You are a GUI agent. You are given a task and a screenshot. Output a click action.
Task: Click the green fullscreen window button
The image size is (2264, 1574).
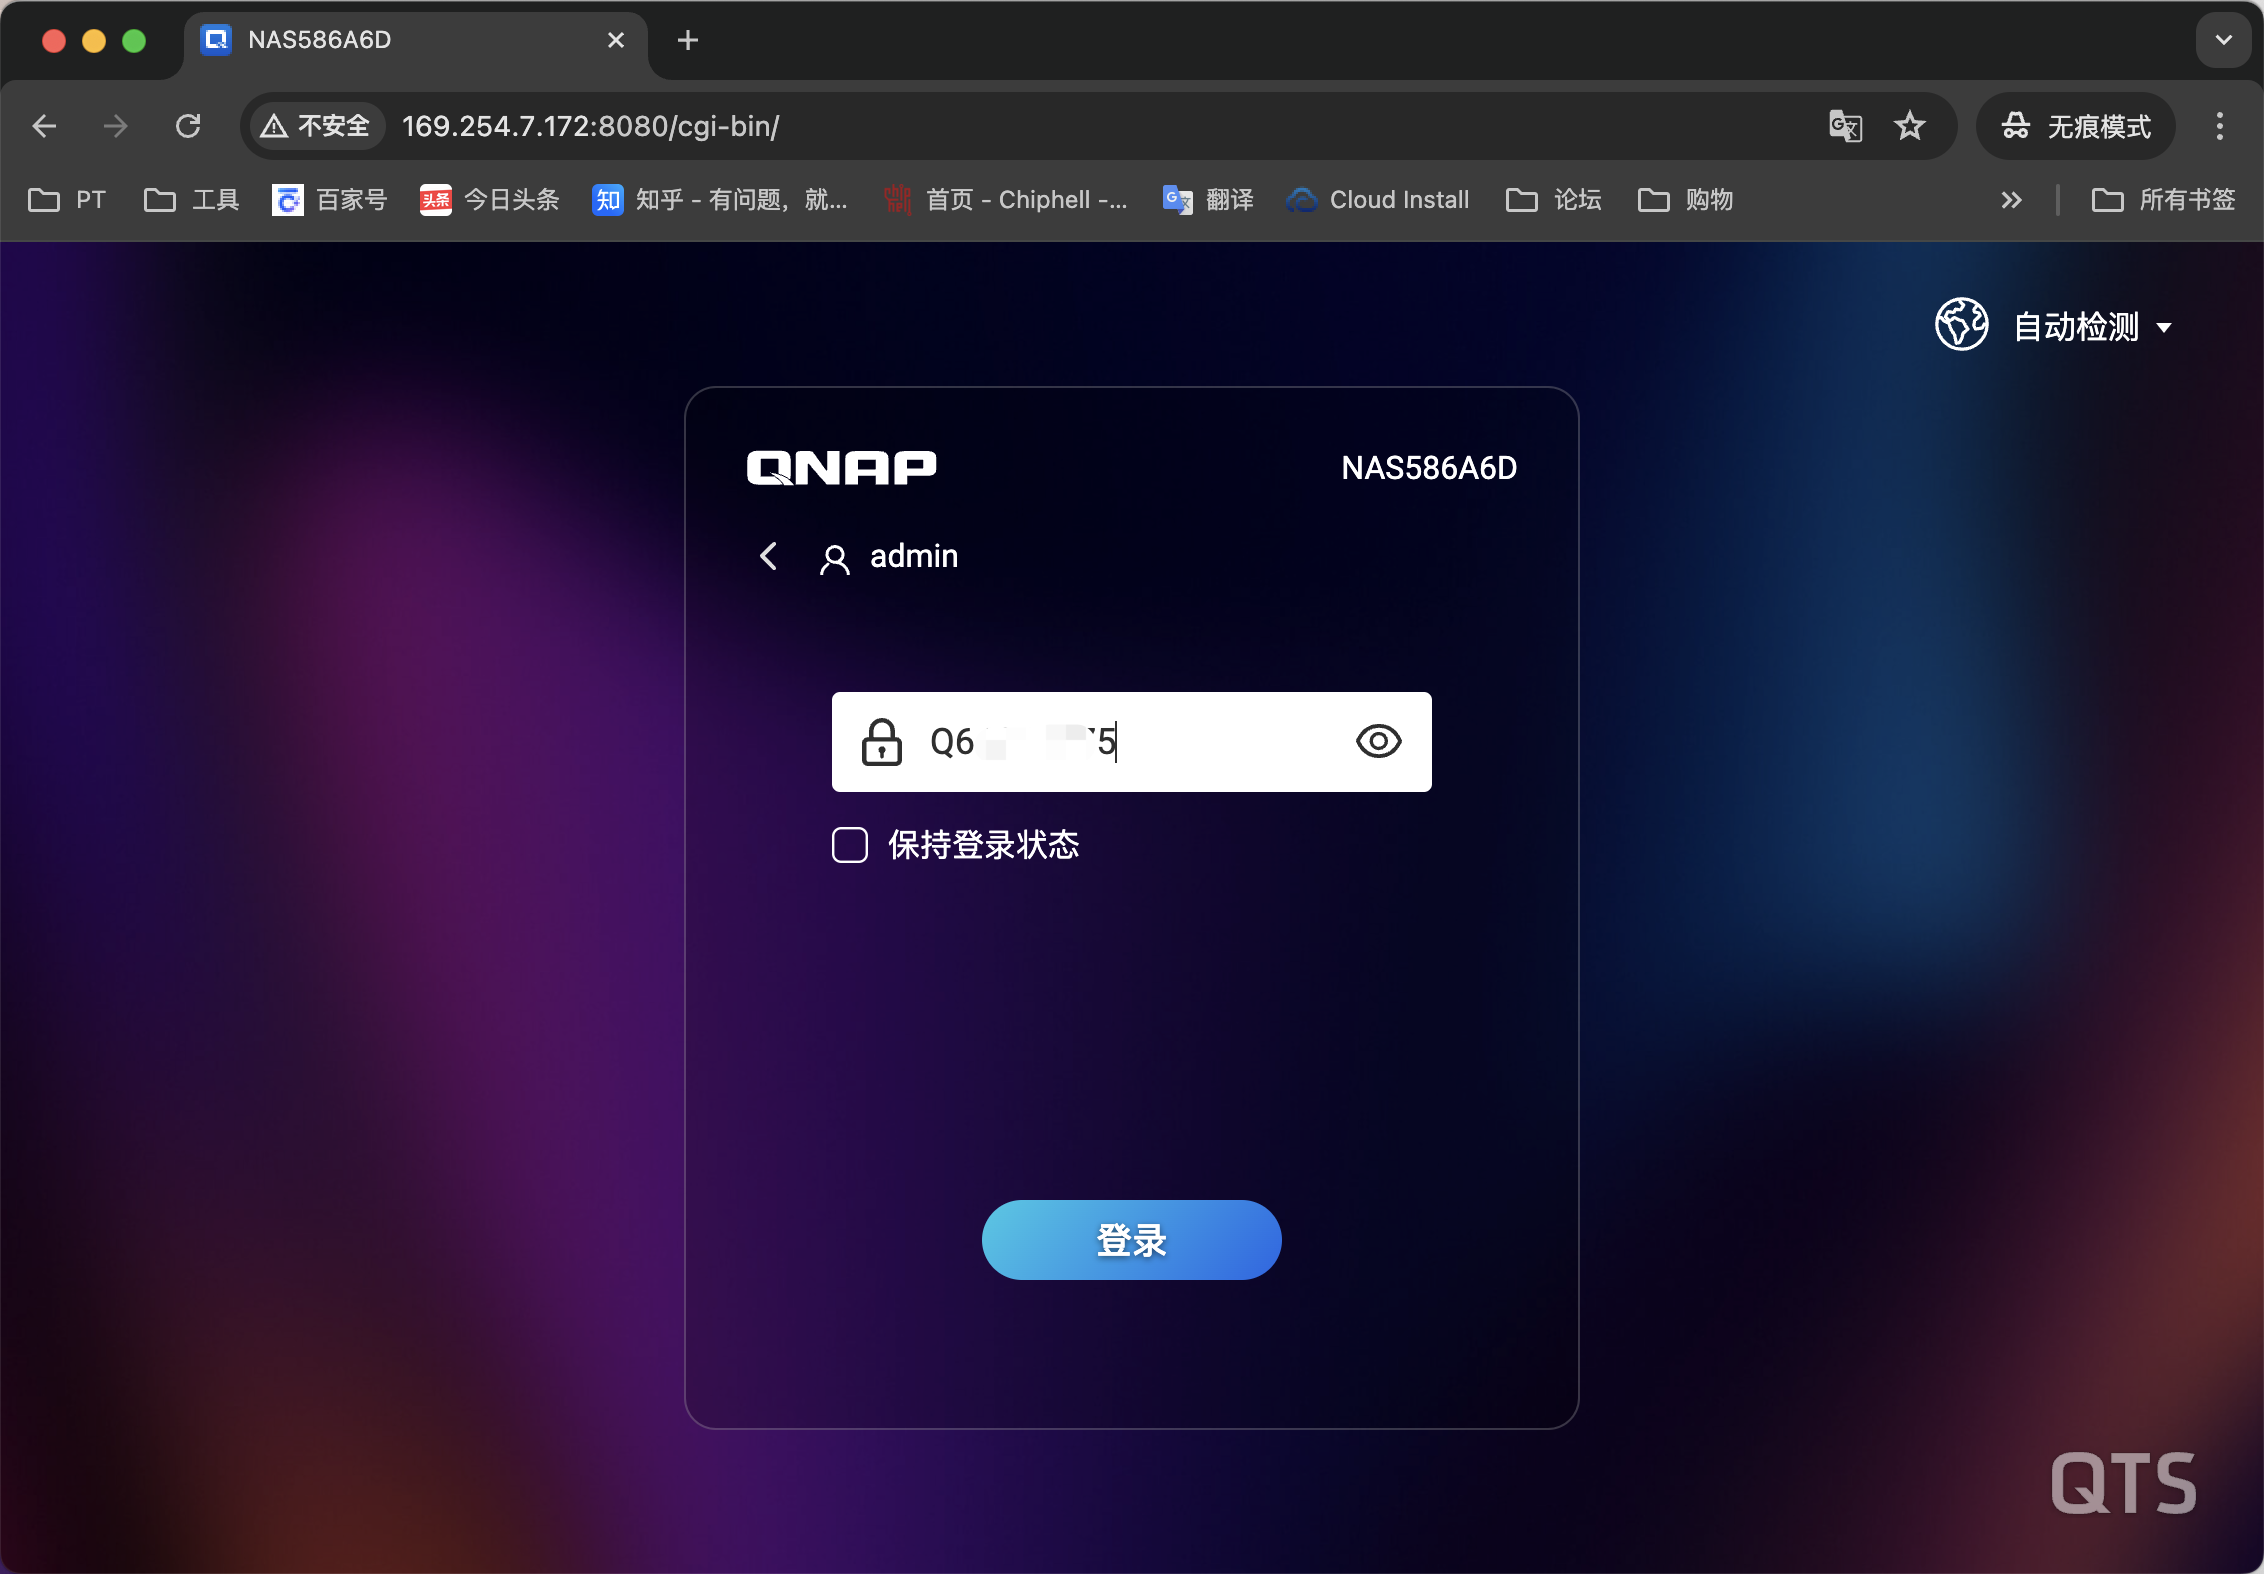click(134, 40)
